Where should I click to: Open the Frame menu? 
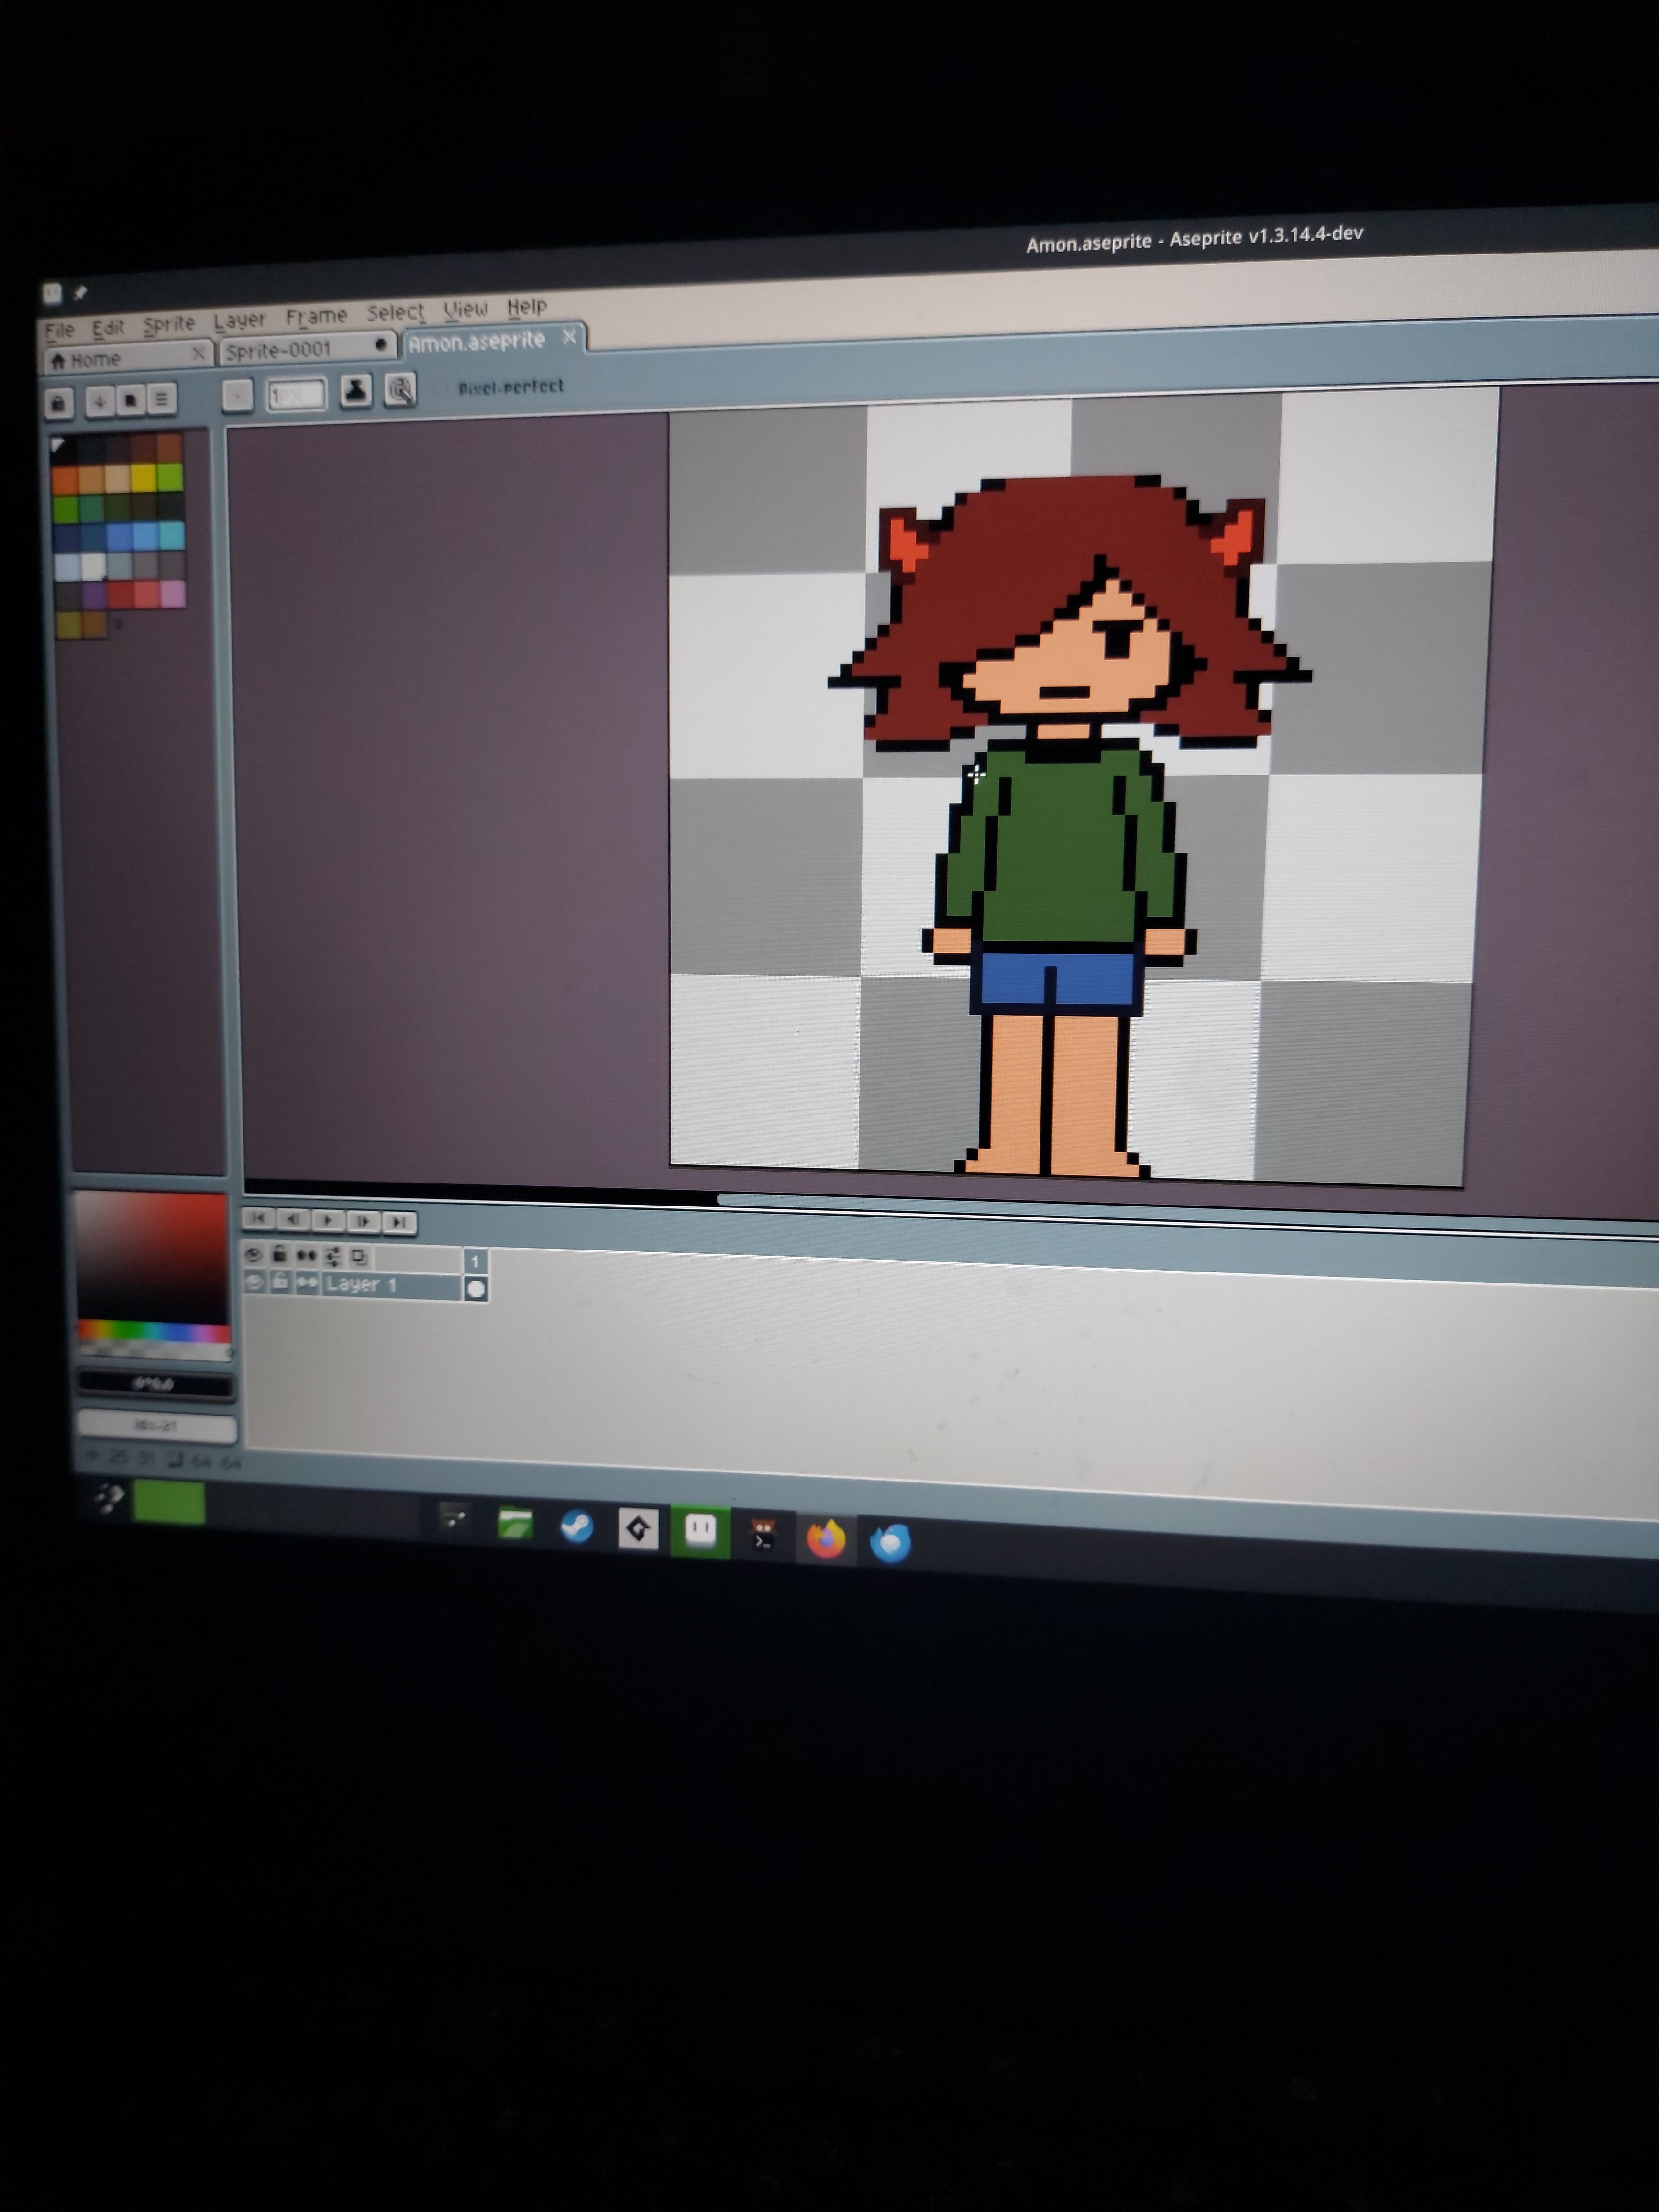coord(316,316)
